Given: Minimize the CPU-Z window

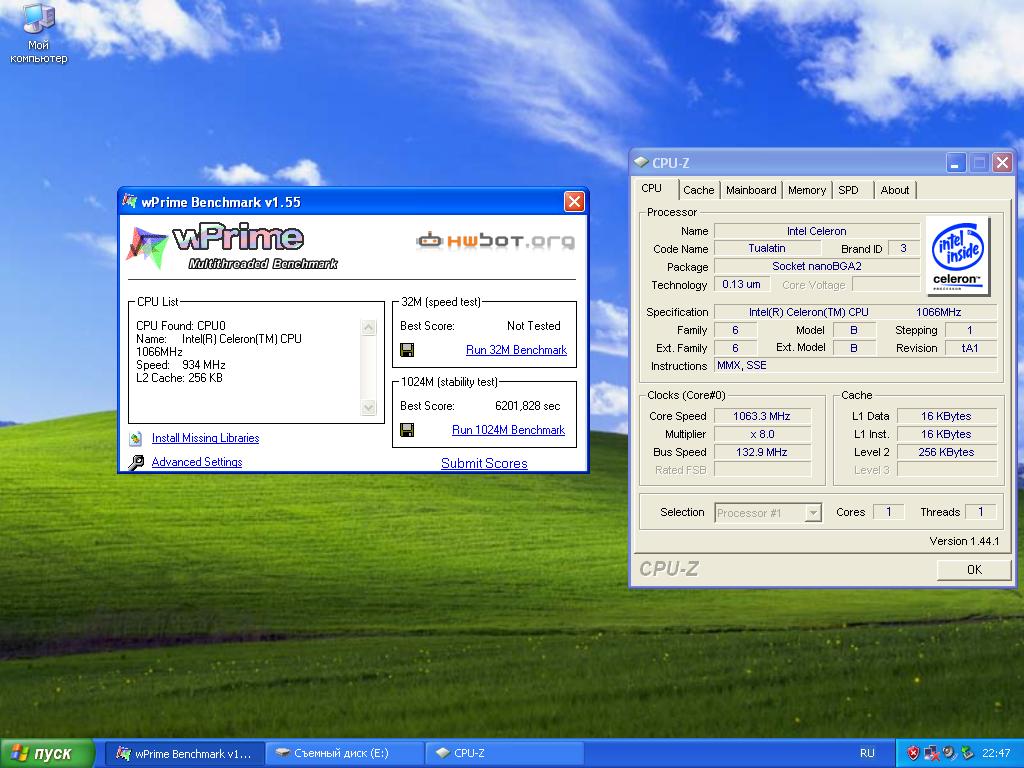Looking at the screenshot, I should (x=955, y=163).
